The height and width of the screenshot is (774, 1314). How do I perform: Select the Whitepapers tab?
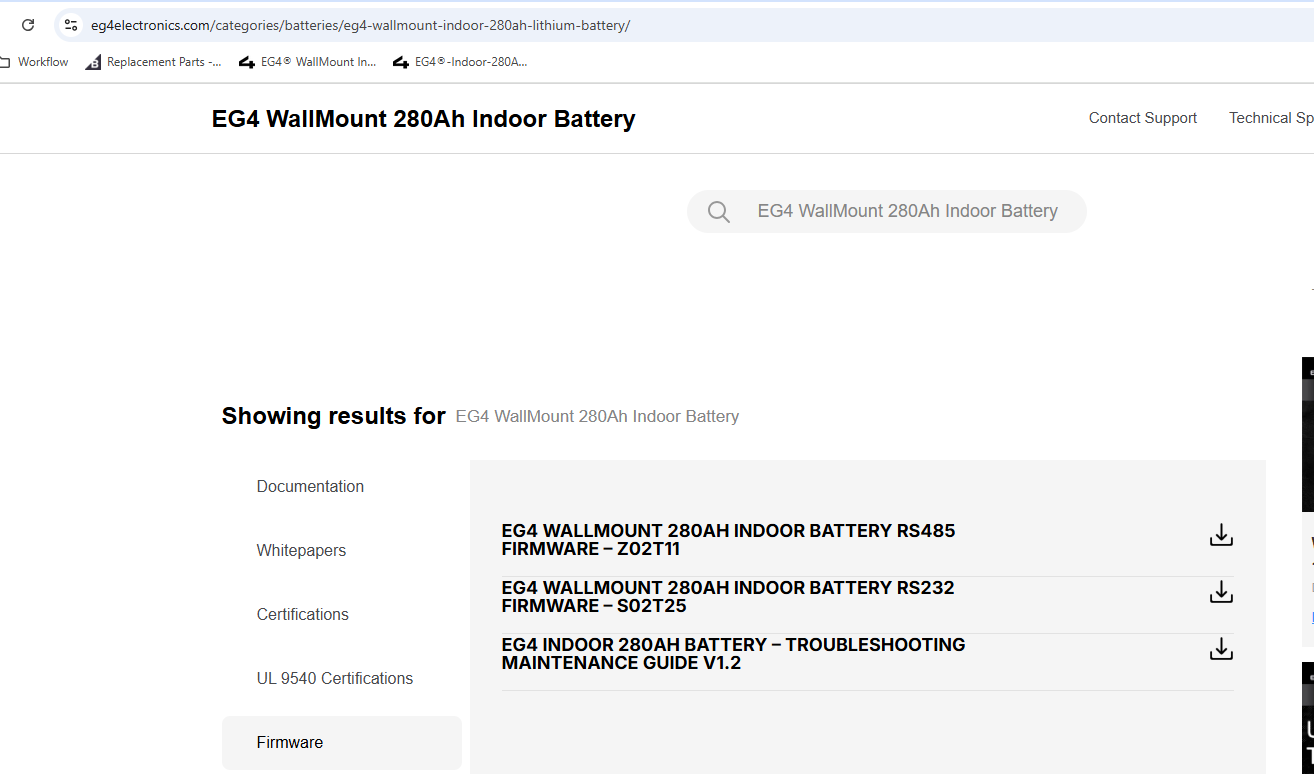[301, 550]
